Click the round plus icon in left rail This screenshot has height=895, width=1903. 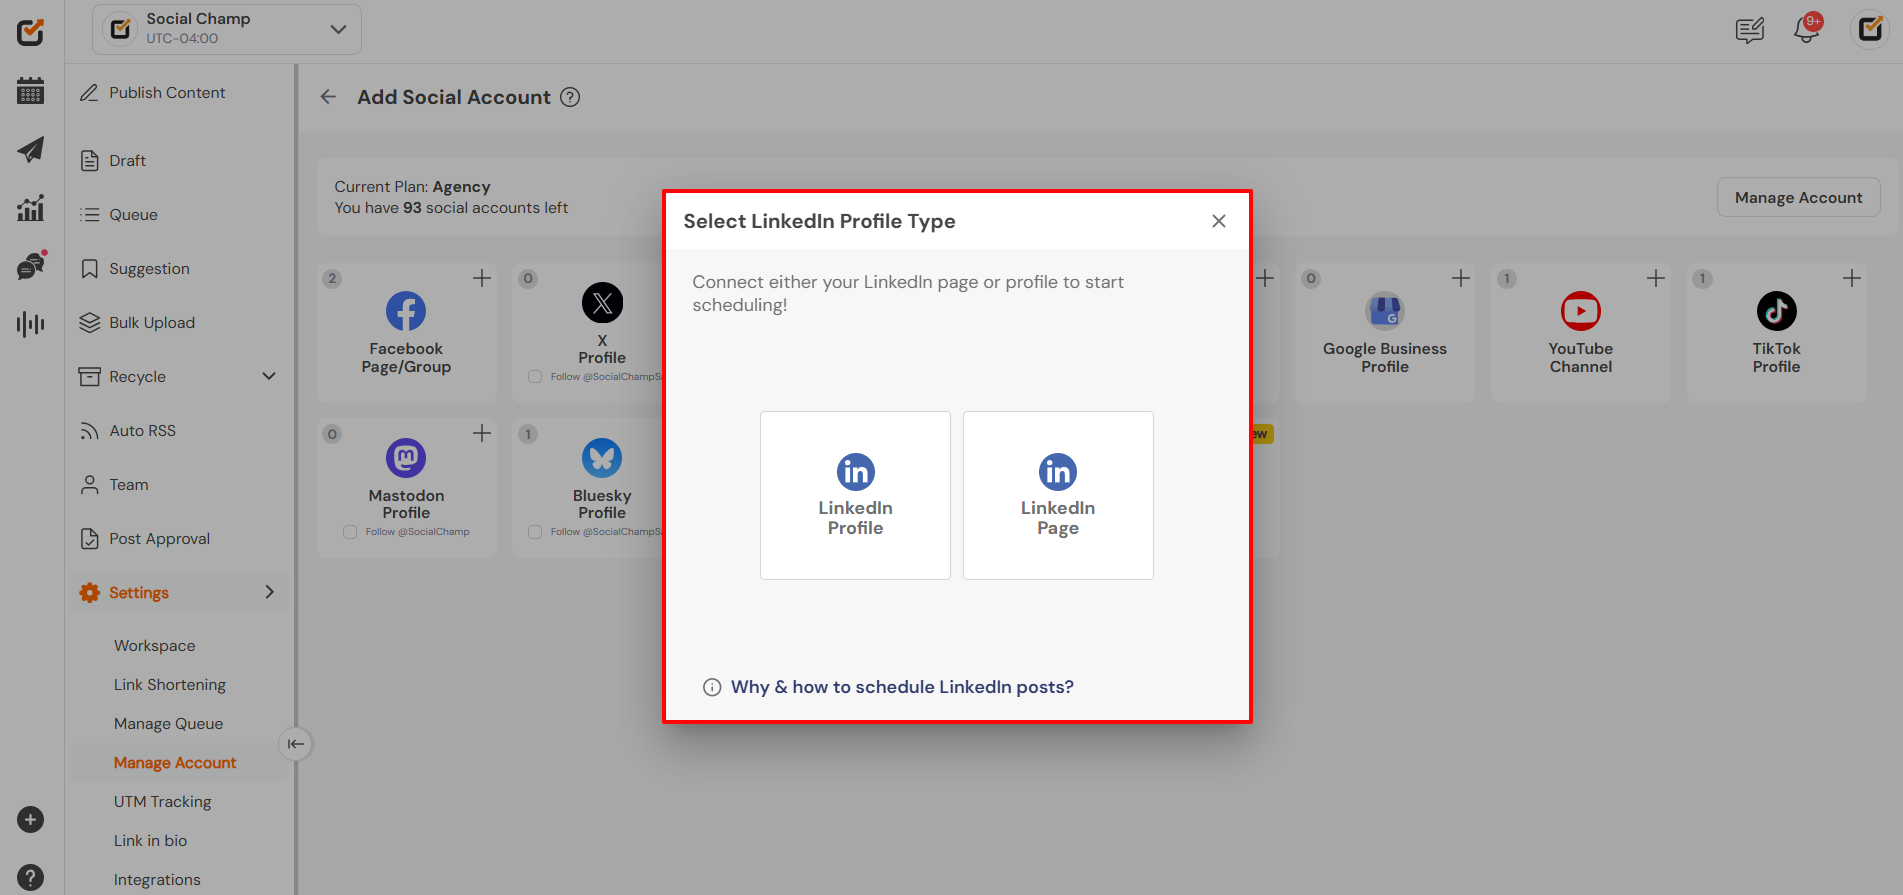coord(30,820)
